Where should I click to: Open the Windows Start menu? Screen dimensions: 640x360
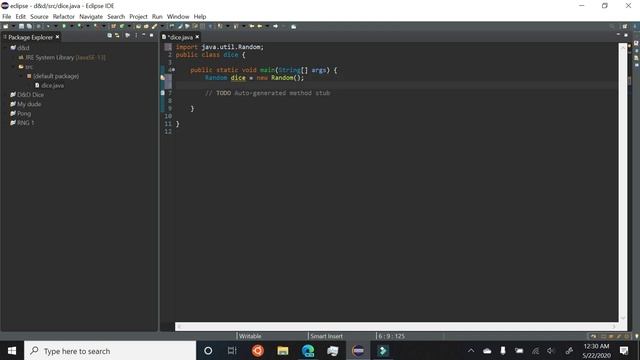click(12, 351)
